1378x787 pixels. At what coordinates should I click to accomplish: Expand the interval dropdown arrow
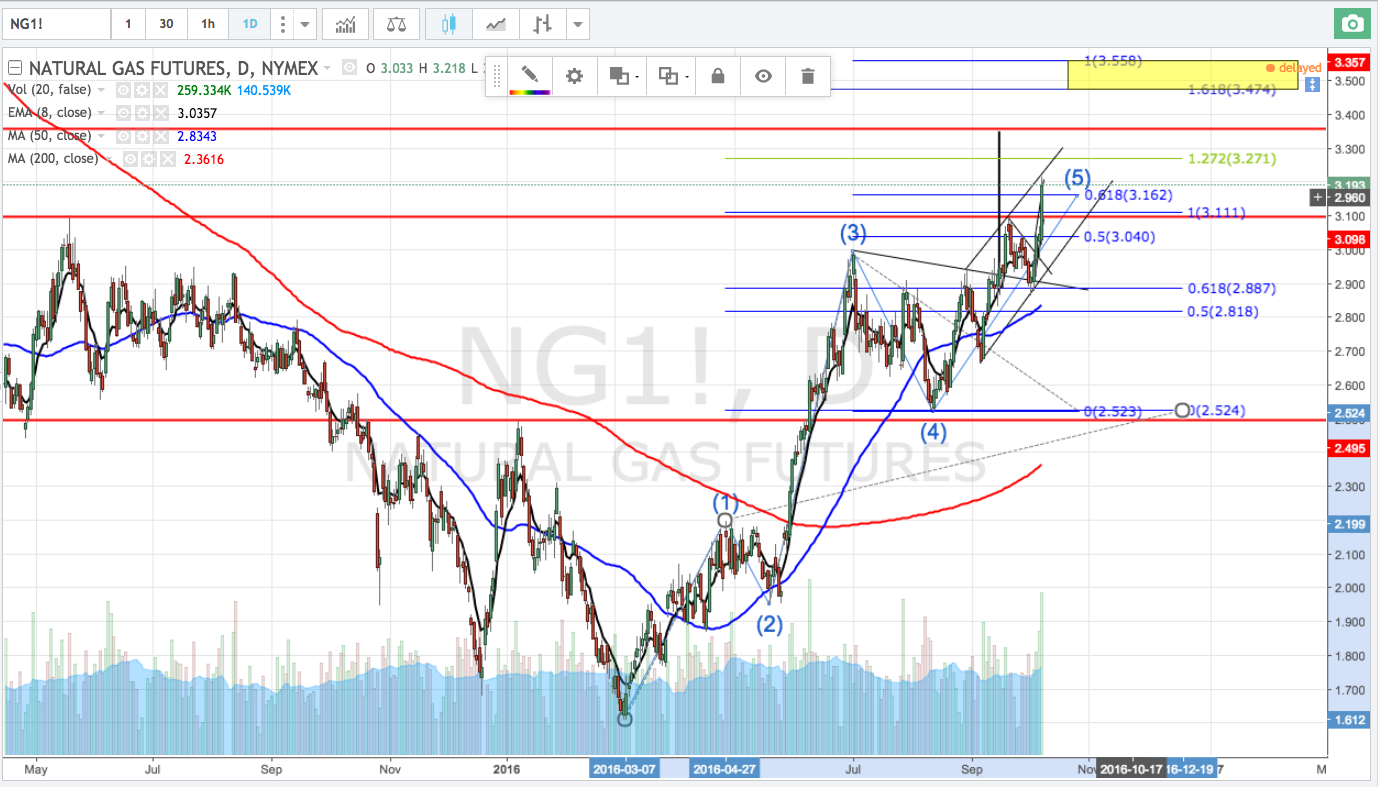pos(306,23)
